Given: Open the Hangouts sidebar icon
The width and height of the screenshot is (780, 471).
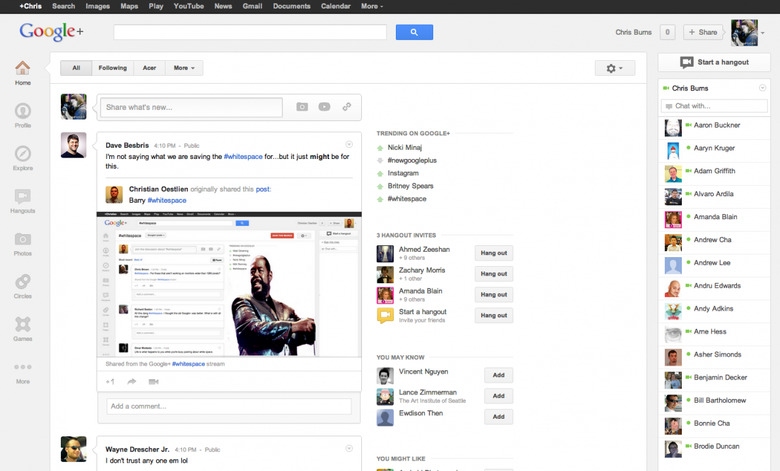Looking at the screenshot, I should click(x=22, y=196).
